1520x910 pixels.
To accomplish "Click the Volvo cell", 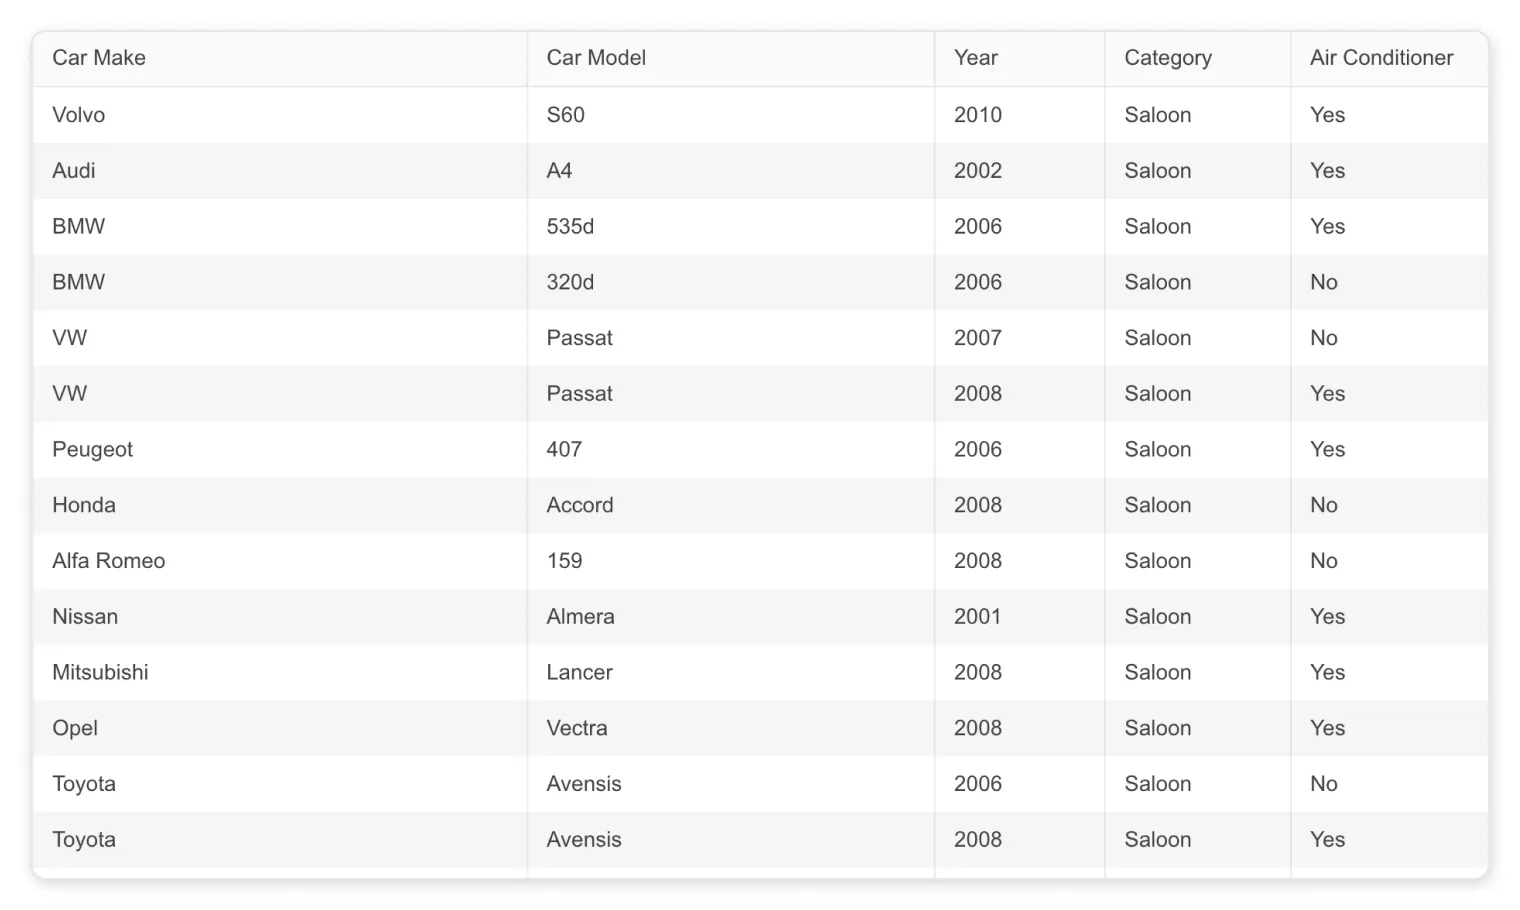I will click(279, 115).
